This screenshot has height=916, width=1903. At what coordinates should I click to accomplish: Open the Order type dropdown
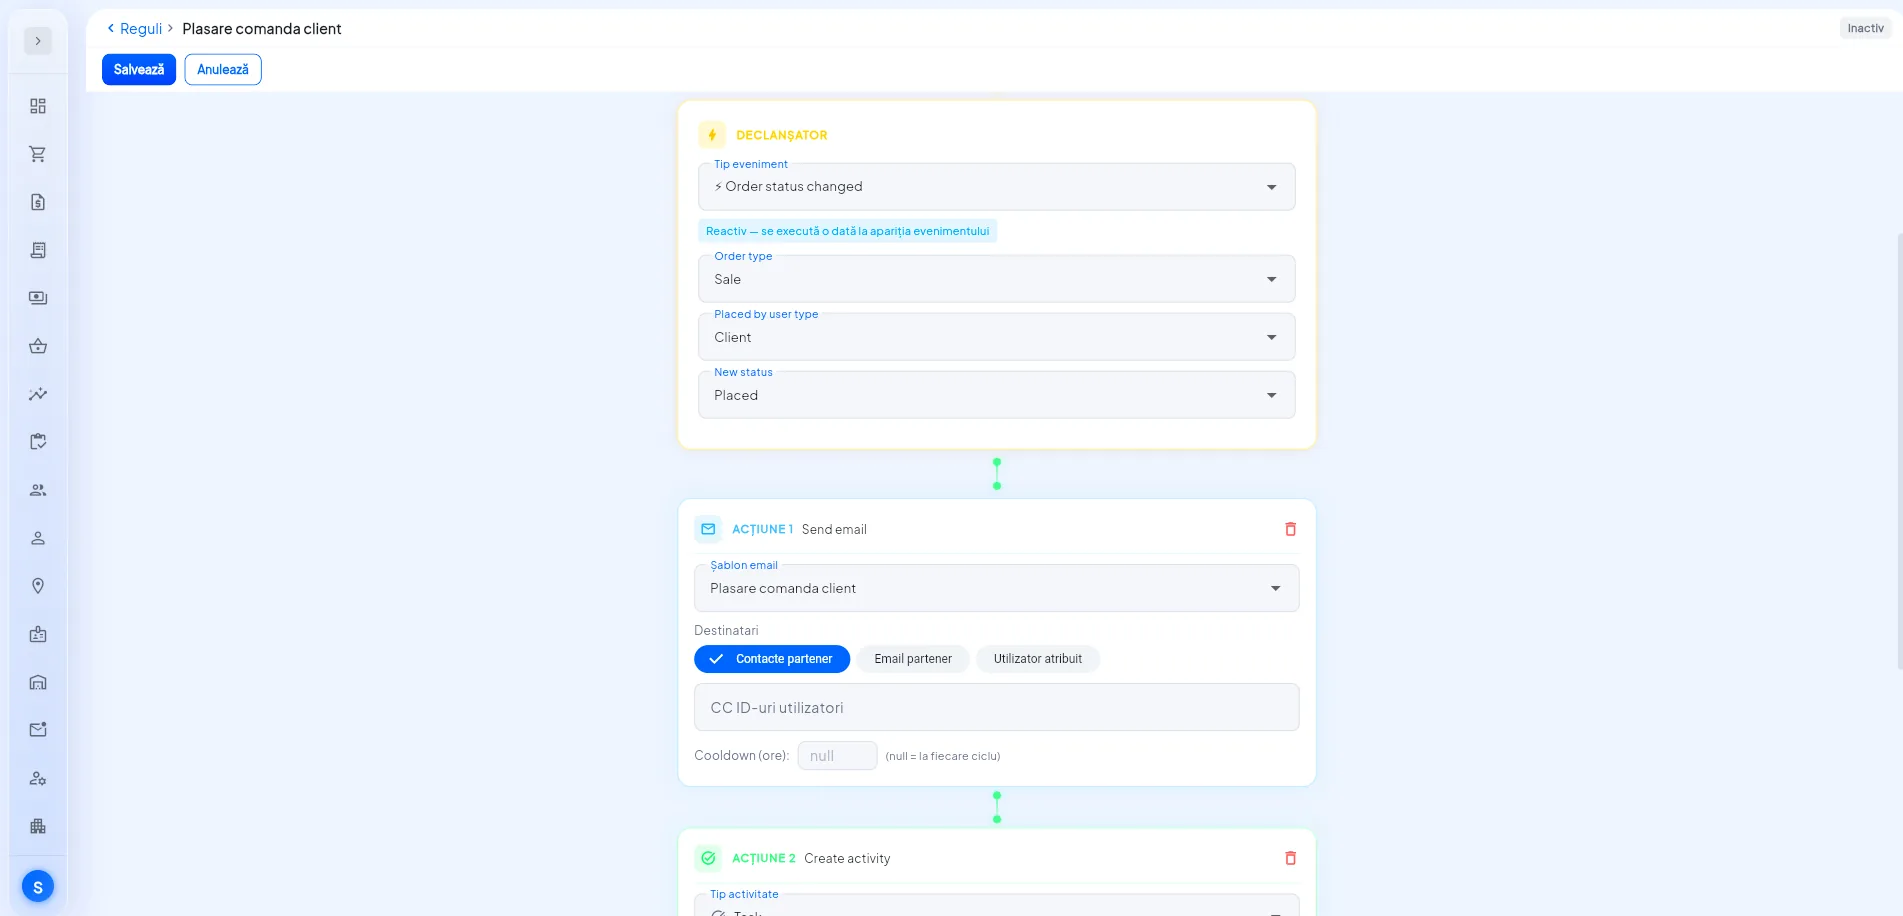pos(996,279)
